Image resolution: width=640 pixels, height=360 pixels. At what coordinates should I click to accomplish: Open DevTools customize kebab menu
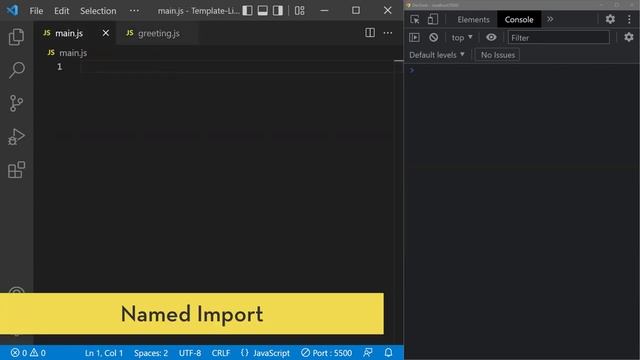click(629, 19)
